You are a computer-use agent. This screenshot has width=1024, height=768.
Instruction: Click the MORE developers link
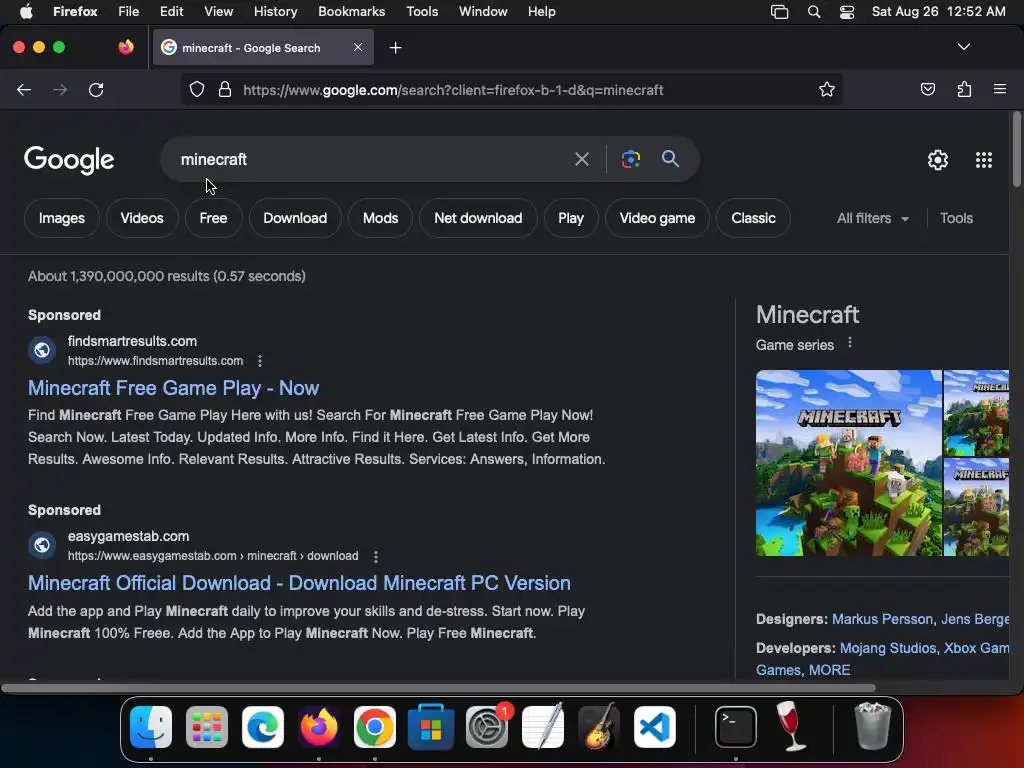pos(829,670)
